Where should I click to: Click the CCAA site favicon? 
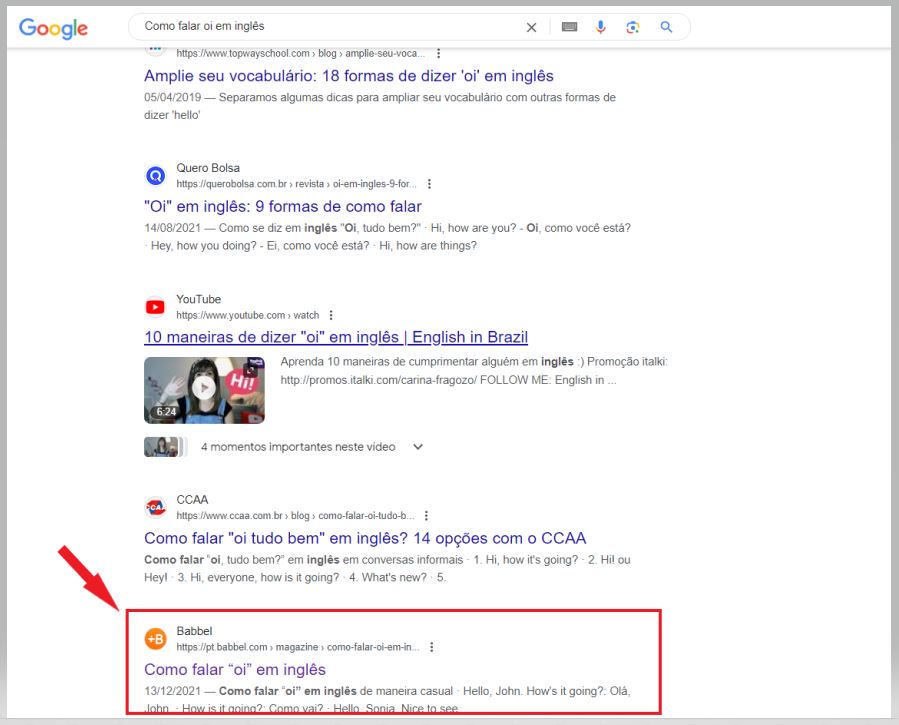coord(155,507)
